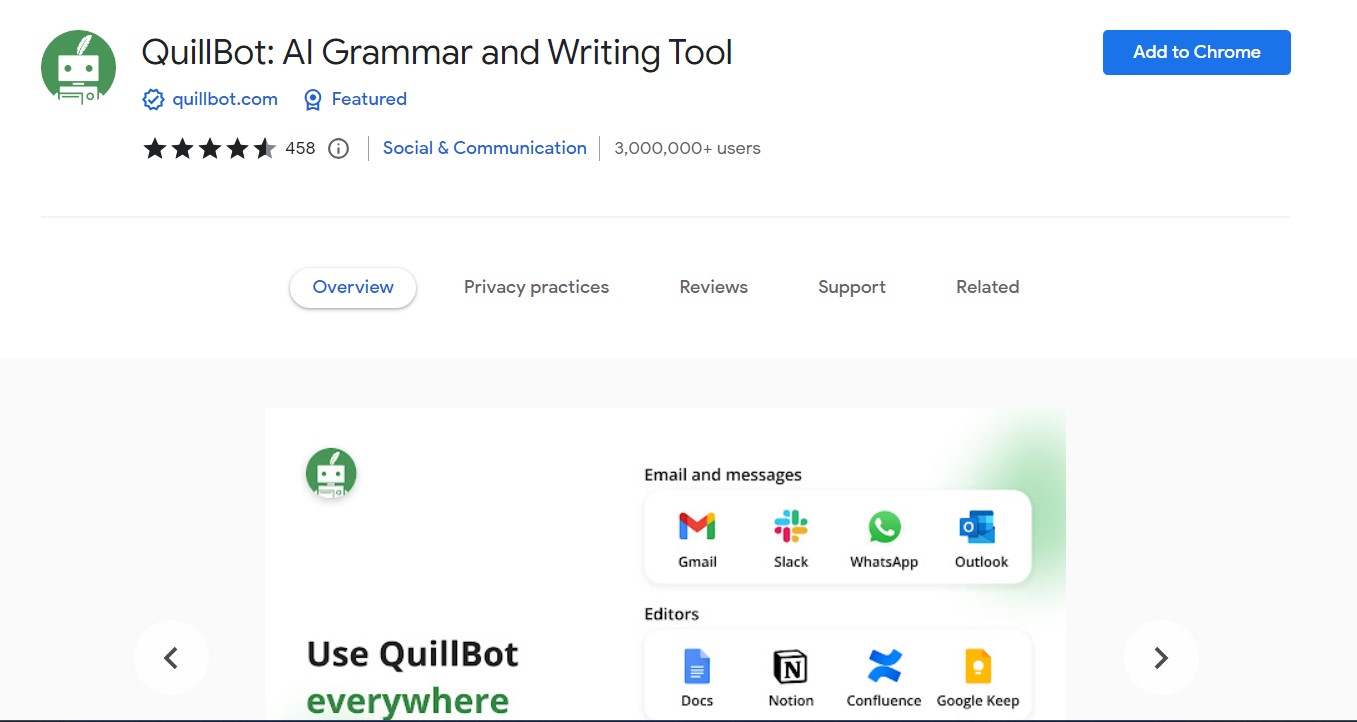The height and width of the screenshot is (722, 1357).
Task: Open the Social & Communication category link
Action: (485, 148)
